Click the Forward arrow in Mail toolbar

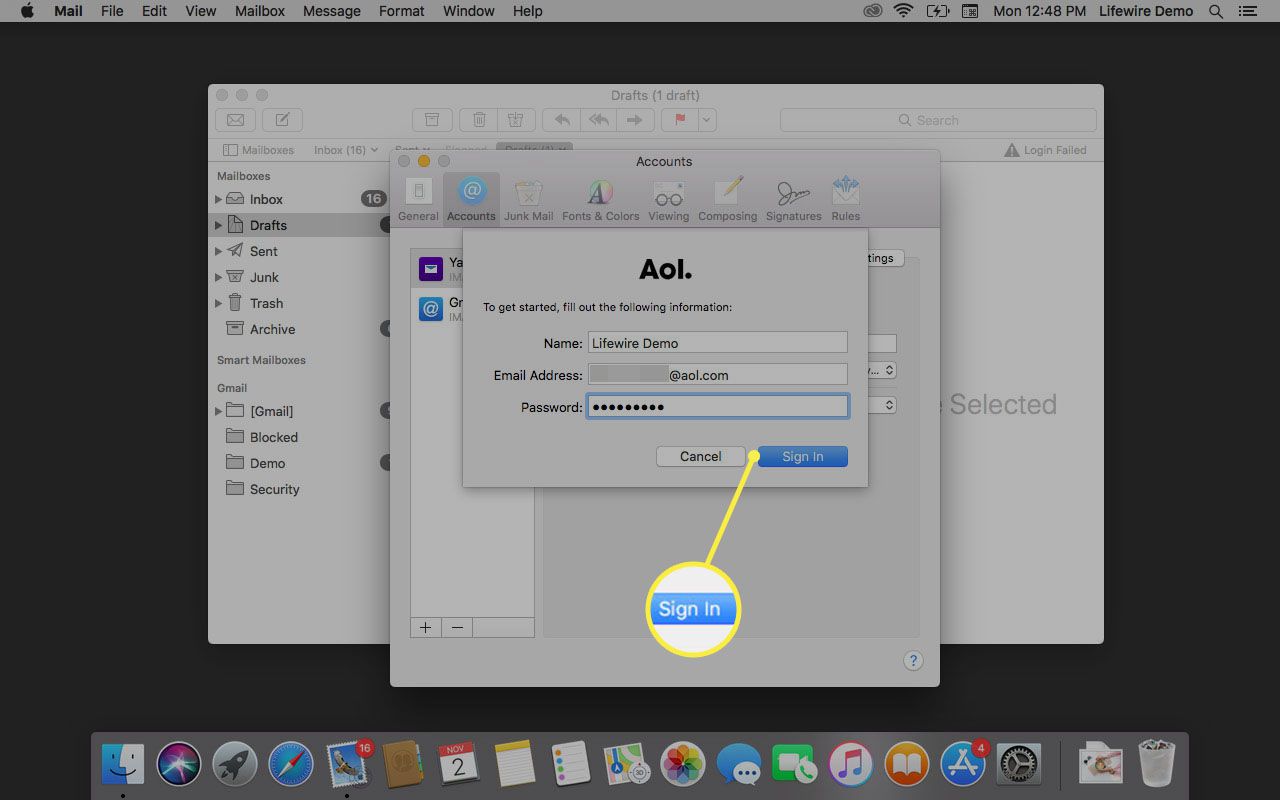click(634, 120)
